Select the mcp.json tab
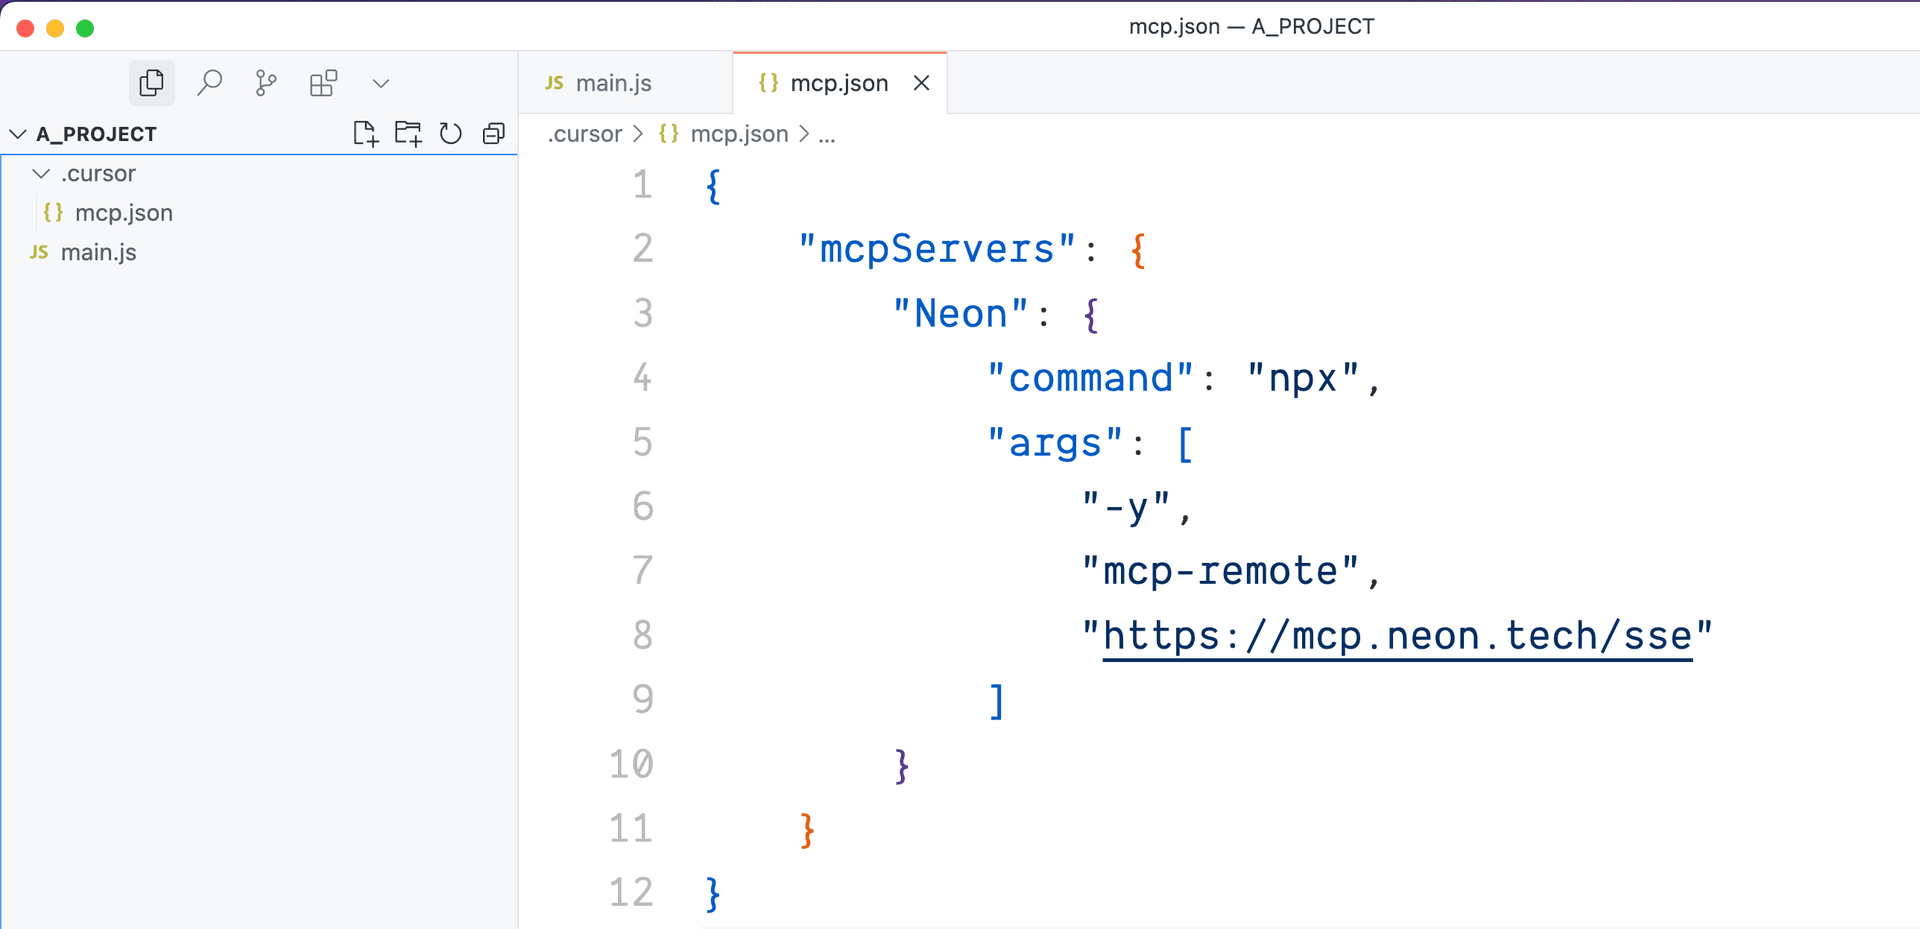 click(838, 83)
